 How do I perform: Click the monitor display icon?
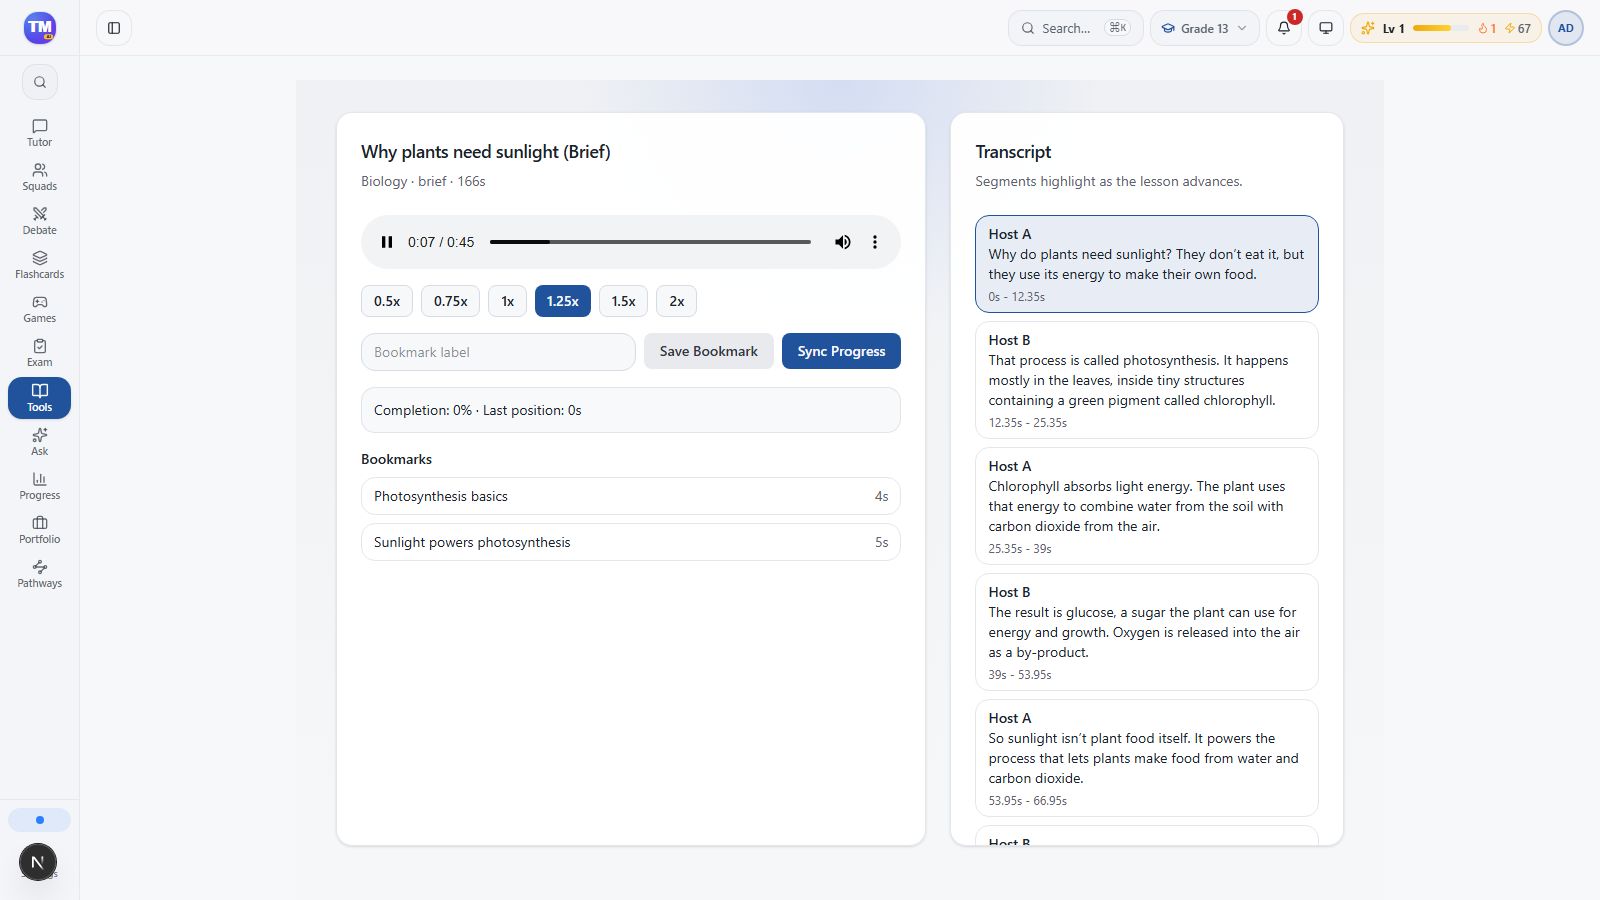[x=1326, y=28]
